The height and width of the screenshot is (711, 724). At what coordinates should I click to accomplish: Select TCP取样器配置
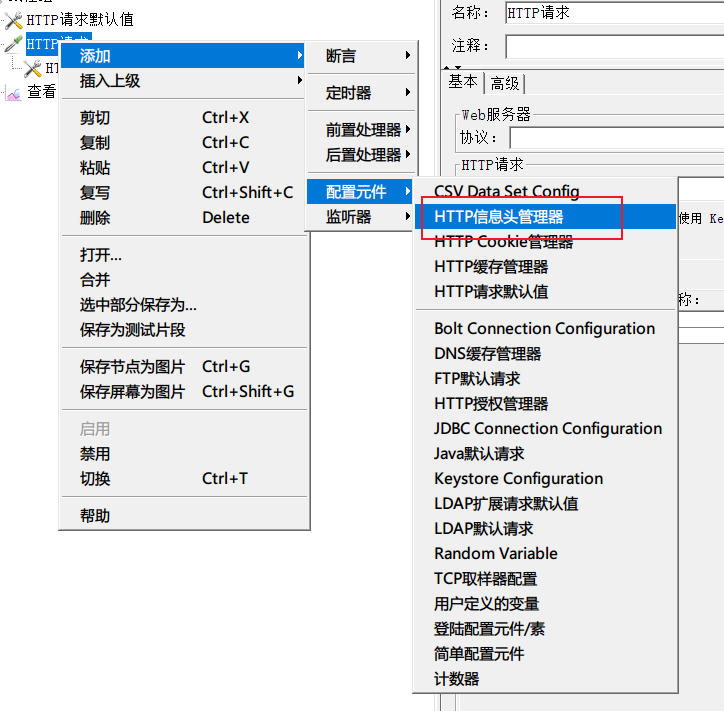click(x=545, y=578)
